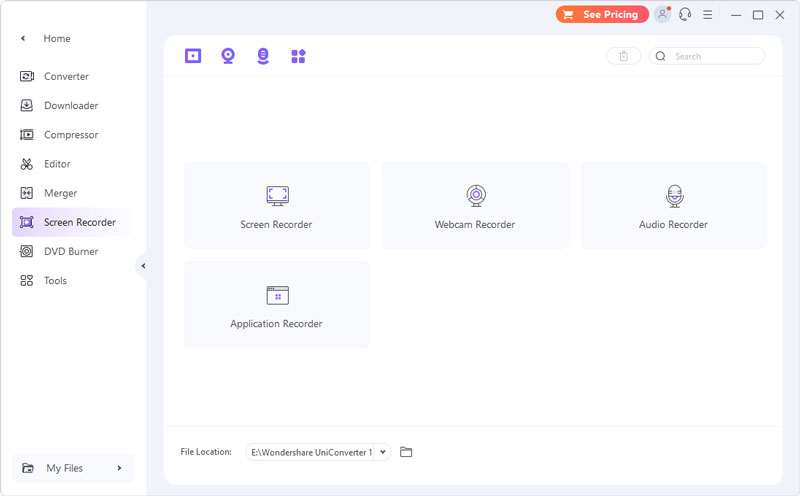The height and width of the screenshot is (496, 800).
Task: Open My Files panel
Action: click(73, 468)
